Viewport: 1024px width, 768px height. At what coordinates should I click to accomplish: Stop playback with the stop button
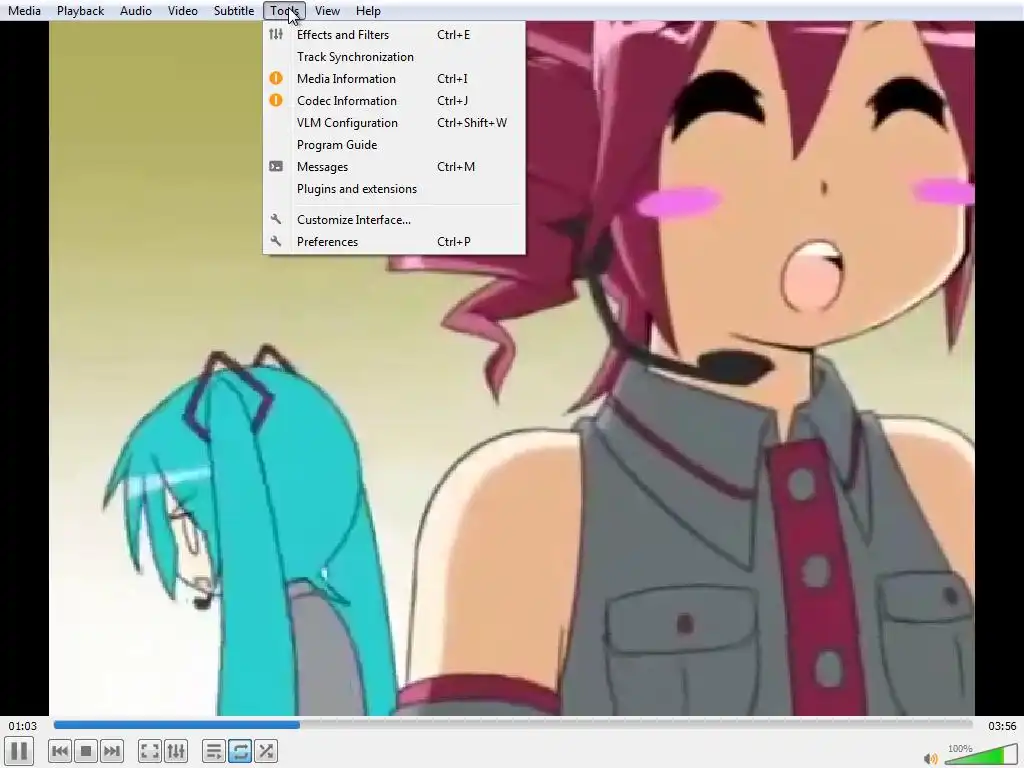click(x=86, y=751)
